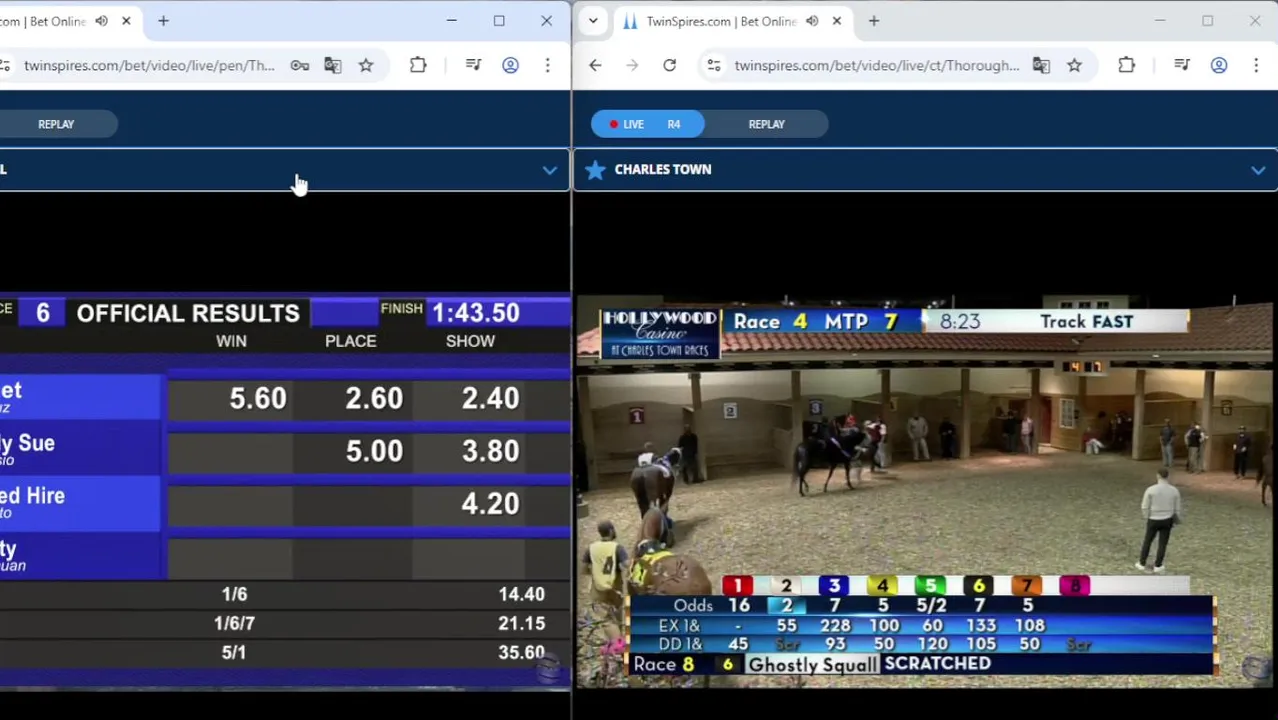Click right window's address bar URL

pyautogui.click(x=877, y=66)
